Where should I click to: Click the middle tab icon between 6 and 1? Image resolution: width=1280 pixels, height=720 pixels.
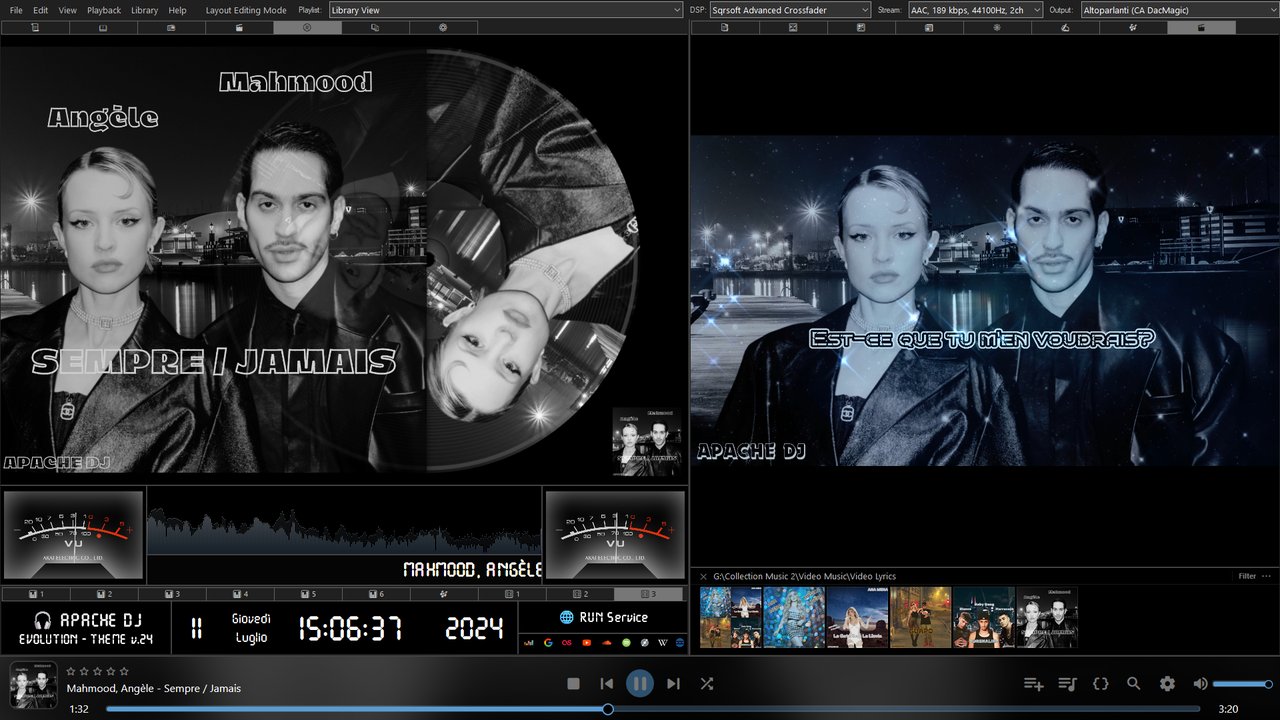point(443,594)
